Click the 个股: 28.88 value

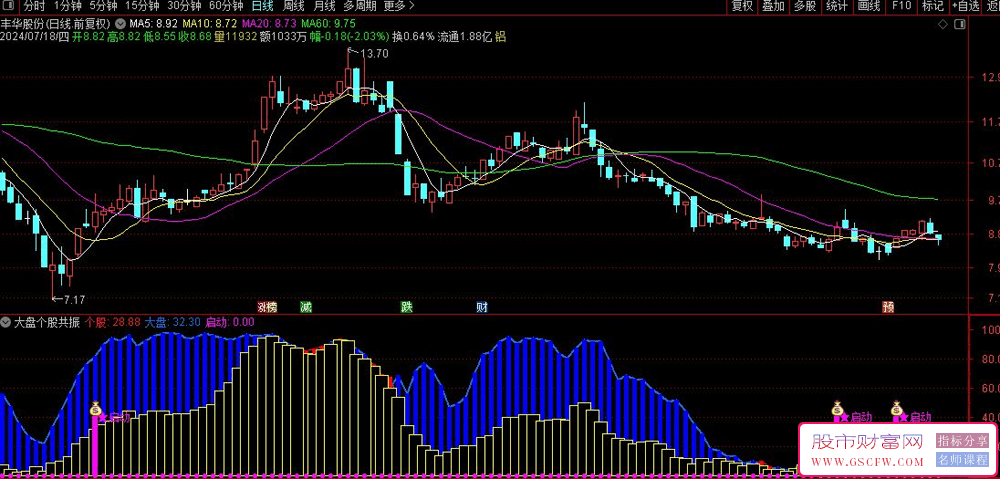[x=113, y=322]
